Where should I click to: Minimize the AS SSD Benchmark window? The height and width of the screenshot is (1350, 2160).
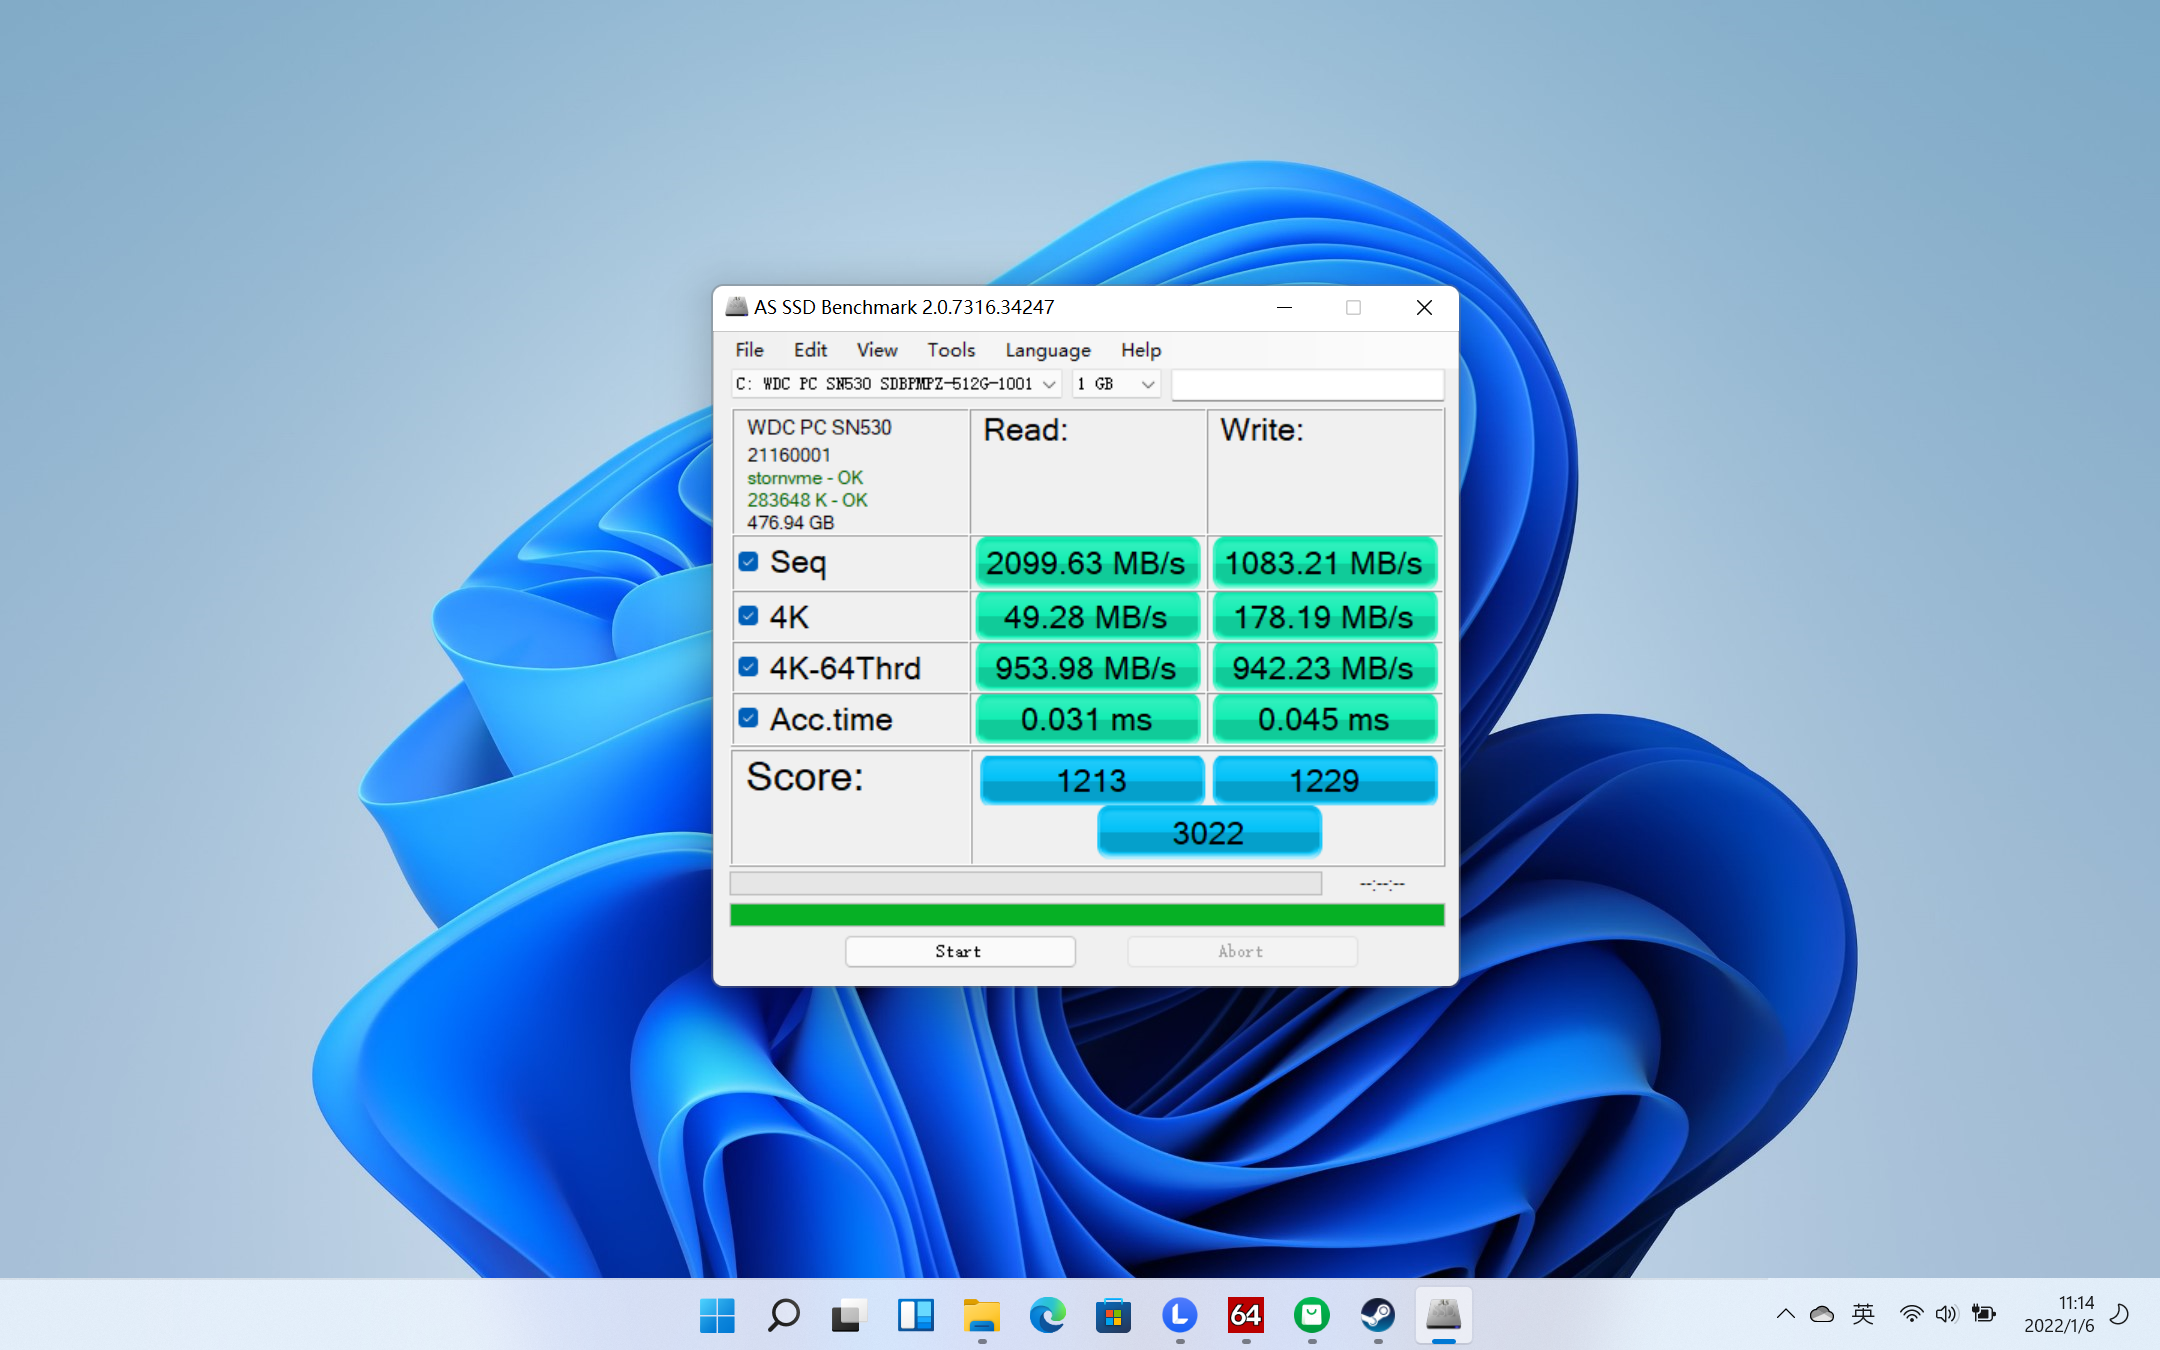point(1285,307)
